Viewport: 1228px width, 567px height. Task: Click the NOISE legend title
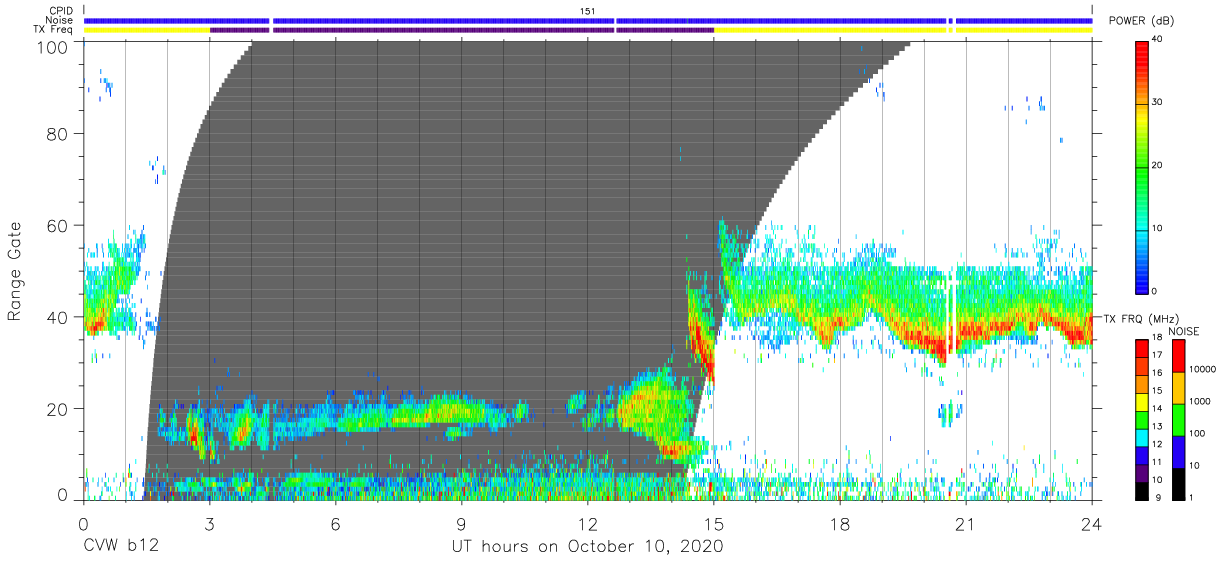pyautogui.click(x=1185, y=331)
